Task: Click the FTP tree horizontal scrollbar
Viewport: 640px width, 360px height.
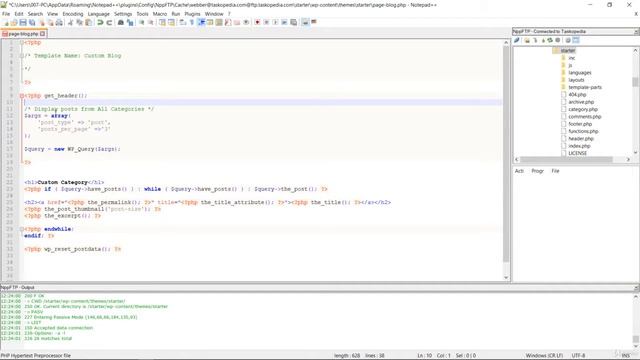Action: [x=566, y=160]
